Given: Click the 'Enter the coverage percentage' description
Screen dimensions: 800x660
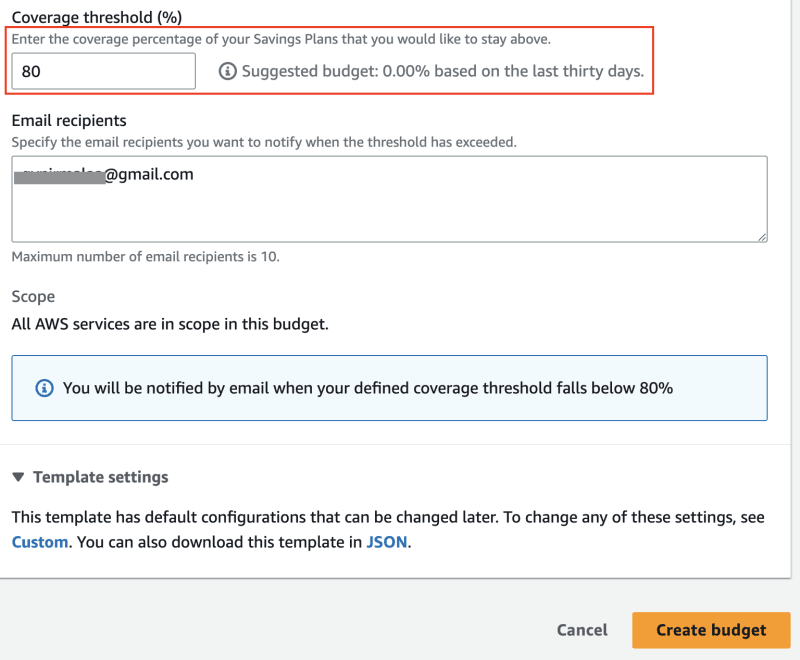Looking at the screenshot, I should 281,39.
